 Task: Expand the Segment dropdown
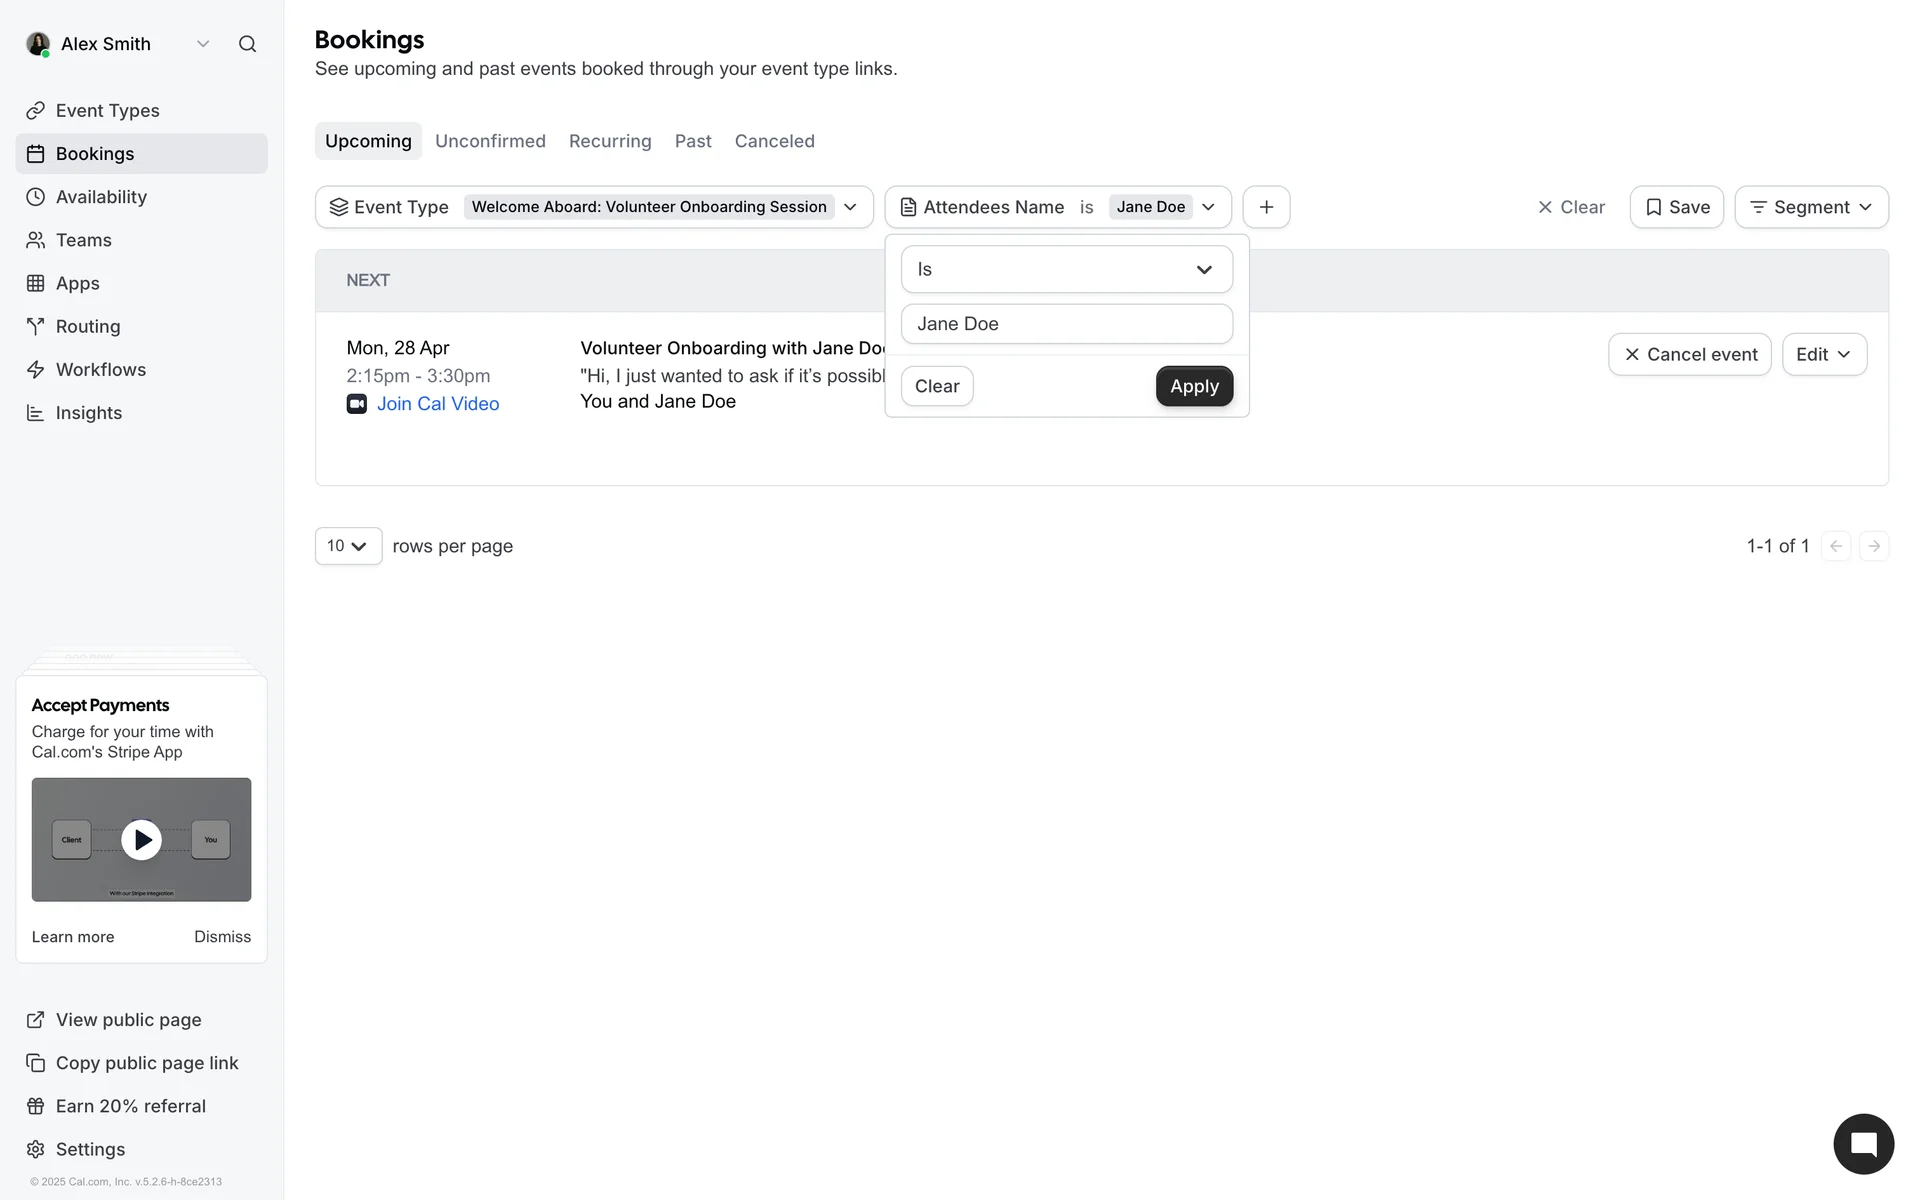click(1811, 207)
